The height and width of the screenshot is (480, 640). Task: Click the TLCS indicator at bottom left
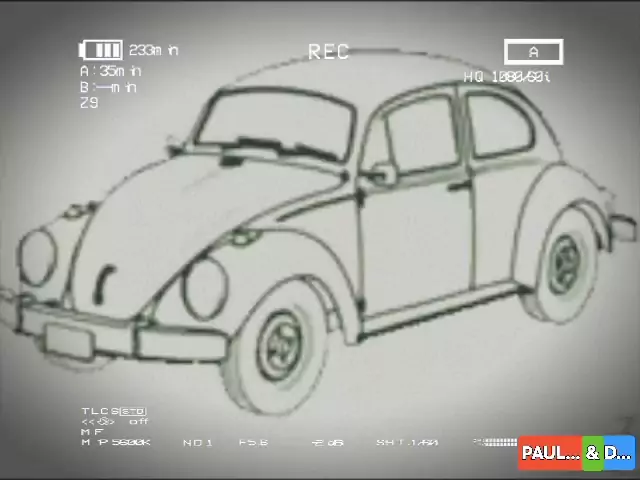pyautogui.click(x=113, y=411)
